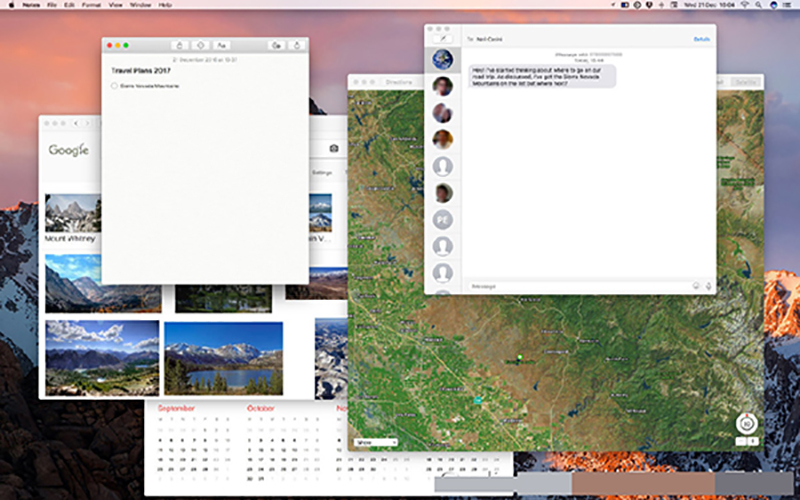Zoom out with the minus button in Maps
Image resolution: width=800 pixels, height=500 pixels.
pos(741,441)
